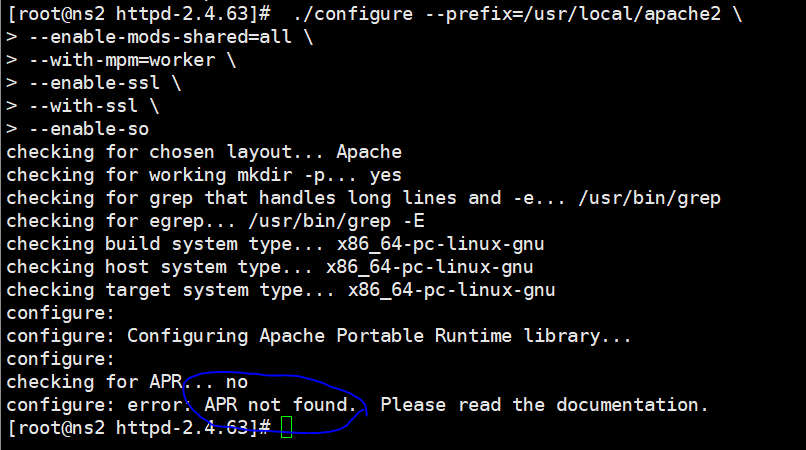Click 'Please read the documentation.' text
This screenshot has width=806, height=450.
click(x=544, y=405)
